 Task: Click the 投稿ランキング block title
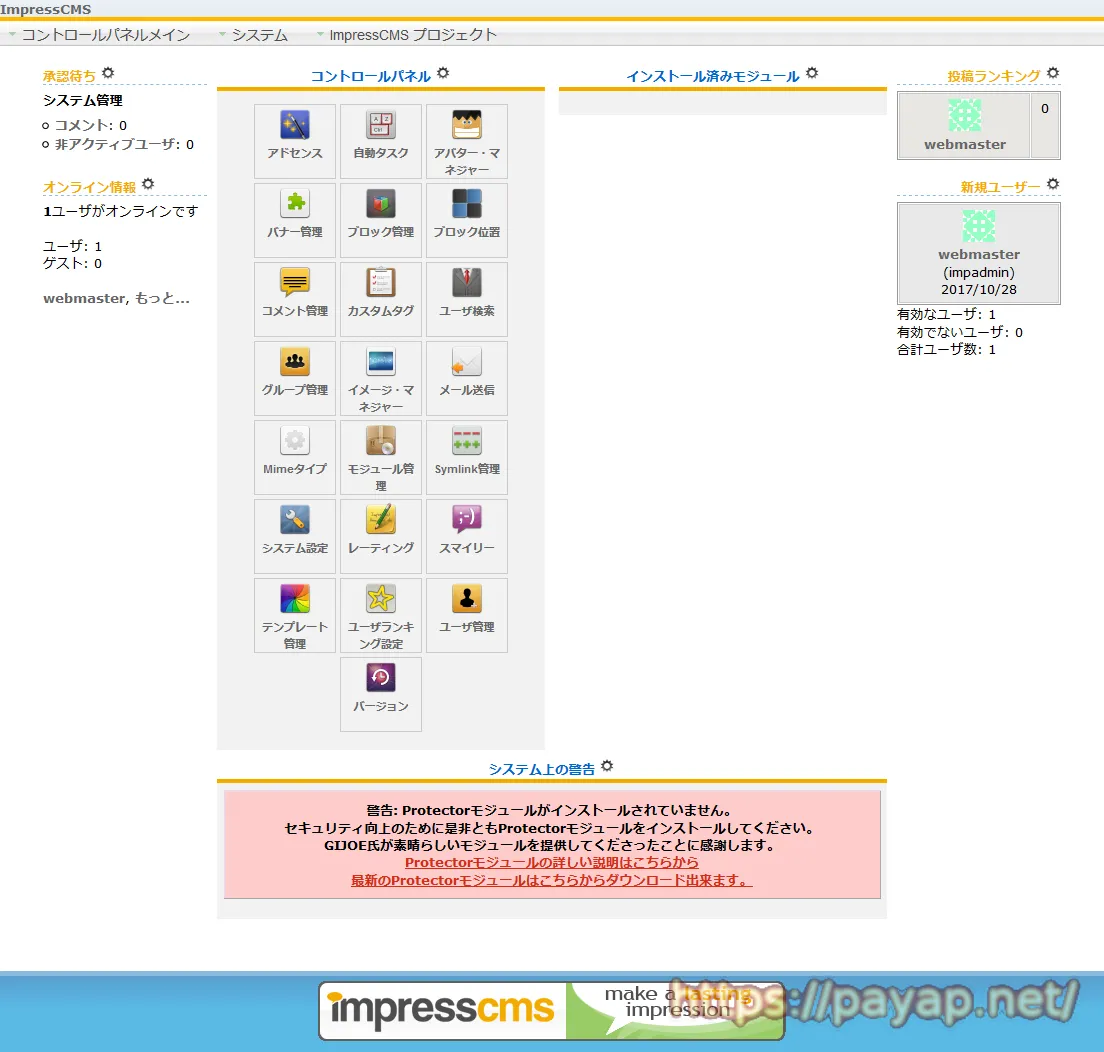coord(993,75)
